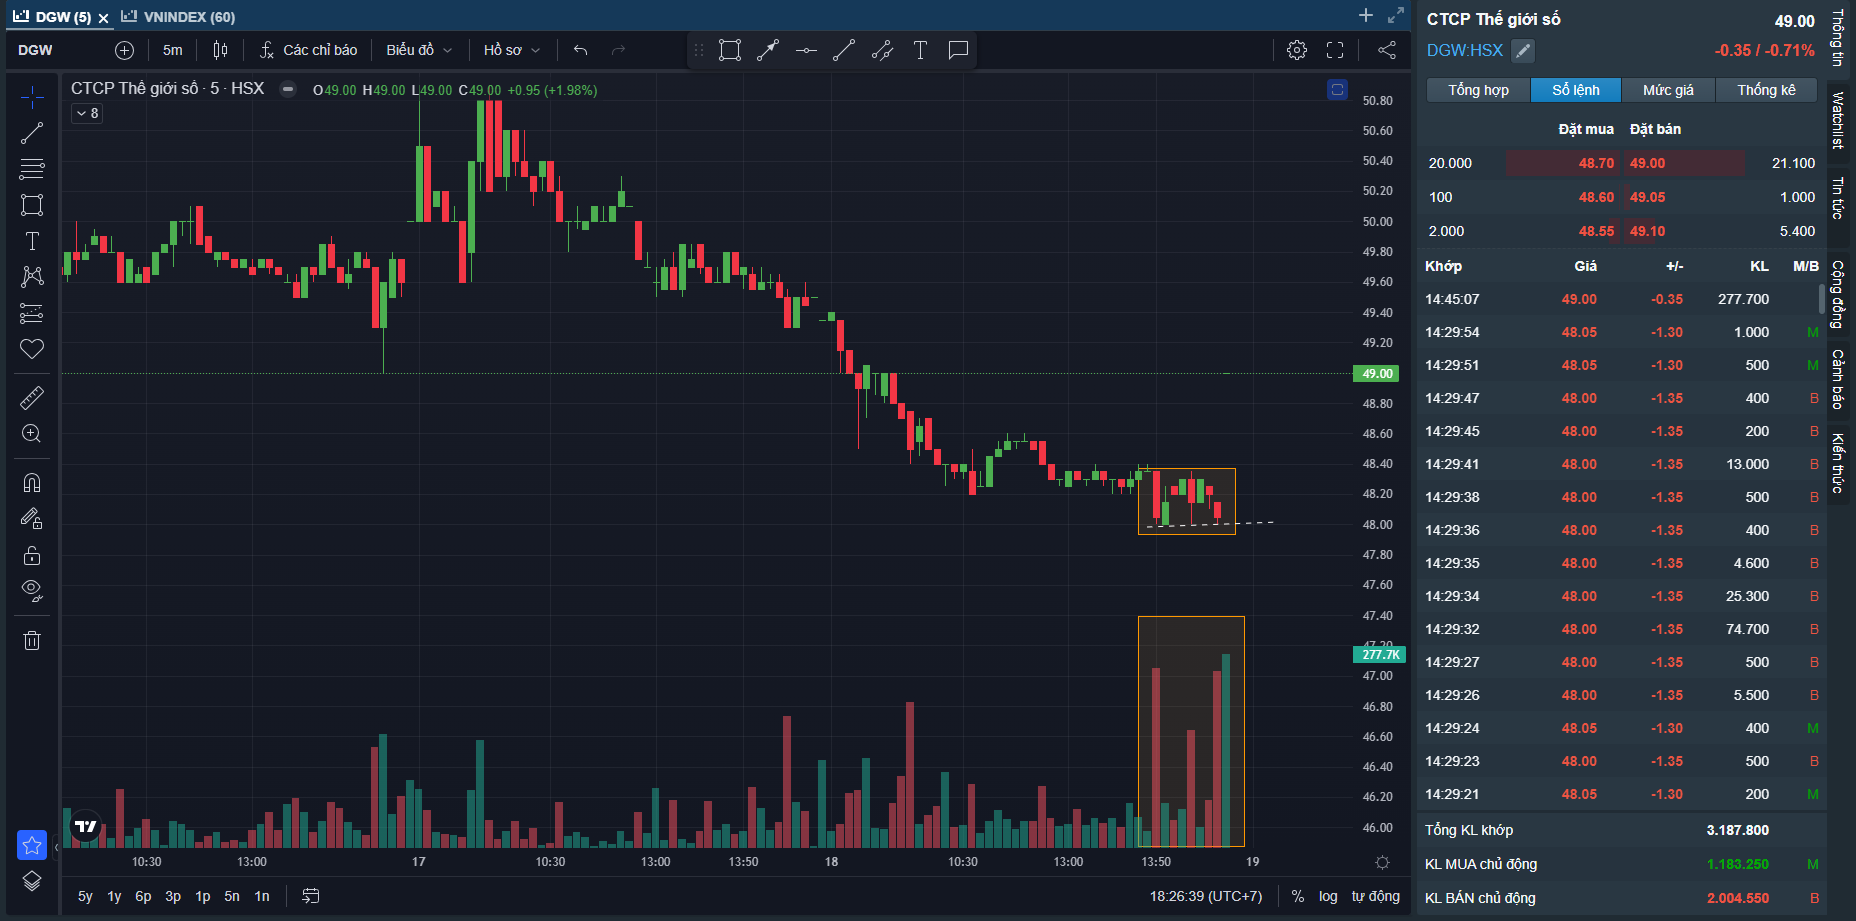Open the Cảnh báo side panel tab
This screenshot has width=1856, height=921.
pyautogui.click(x=1838, y=379)
